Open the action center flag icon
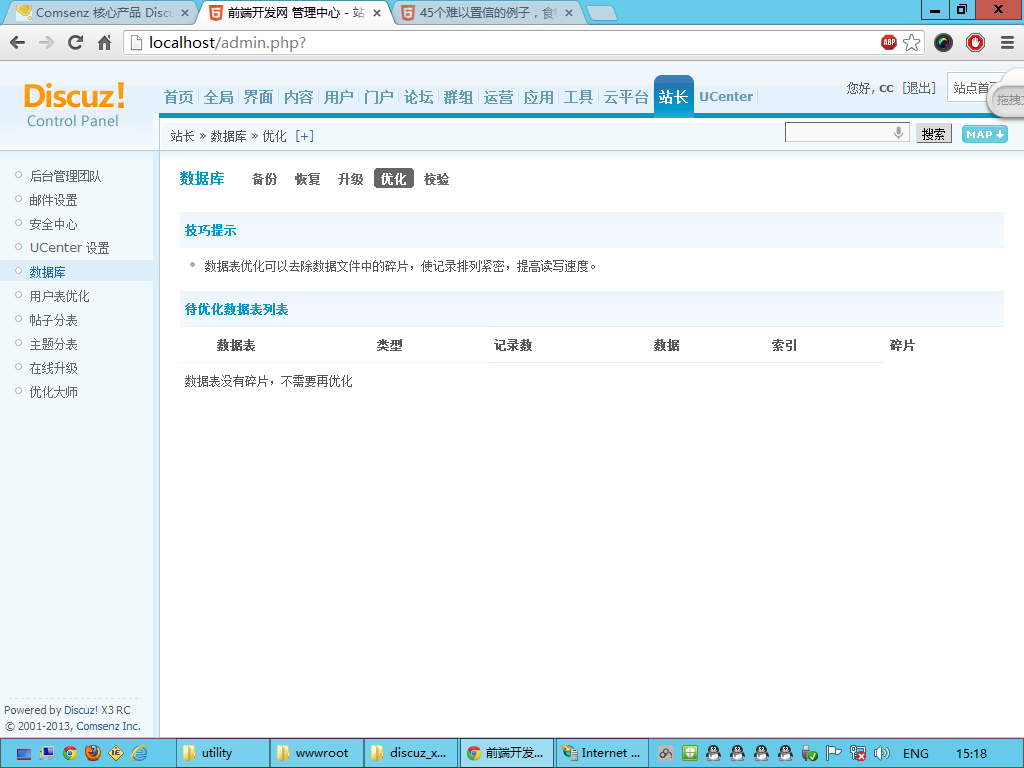Viewport: 1024px width, 768px height. (x=833, y=753)
